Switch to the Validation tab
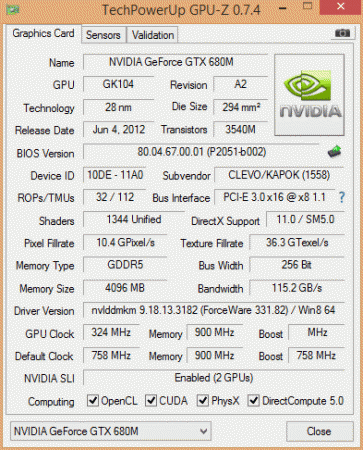This screenshot has height=450, width=363. [153, 35]
